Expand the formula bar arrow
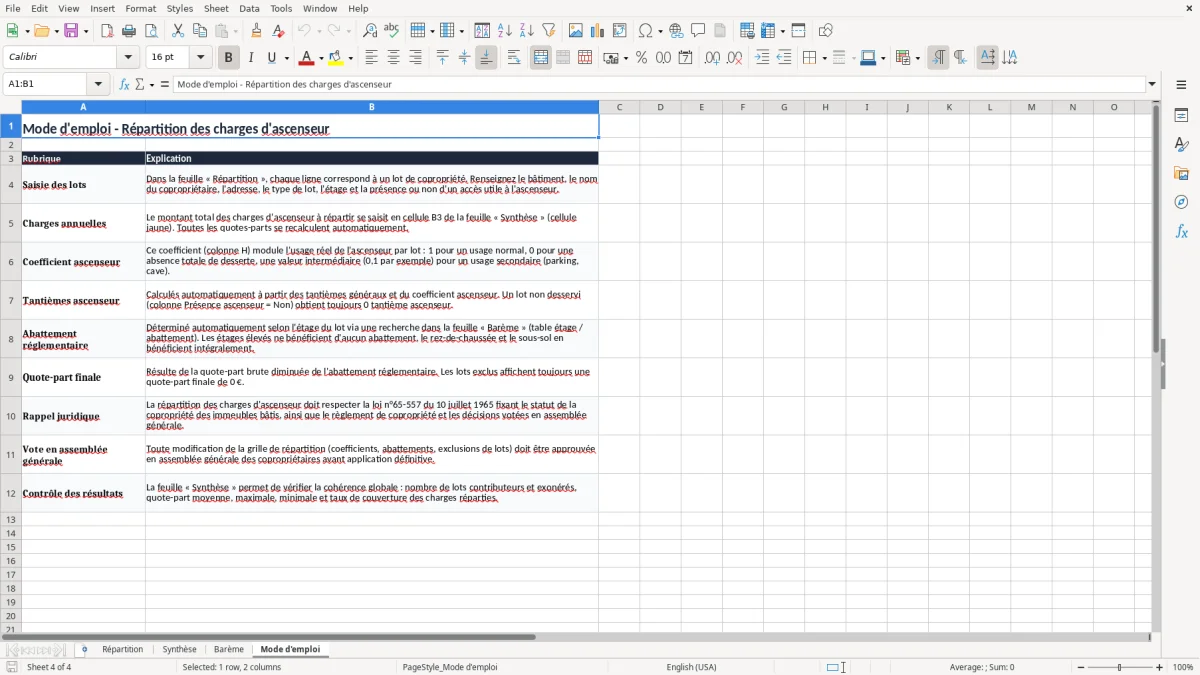This screenshot has height=675, width=1200. click(1152, 84)
